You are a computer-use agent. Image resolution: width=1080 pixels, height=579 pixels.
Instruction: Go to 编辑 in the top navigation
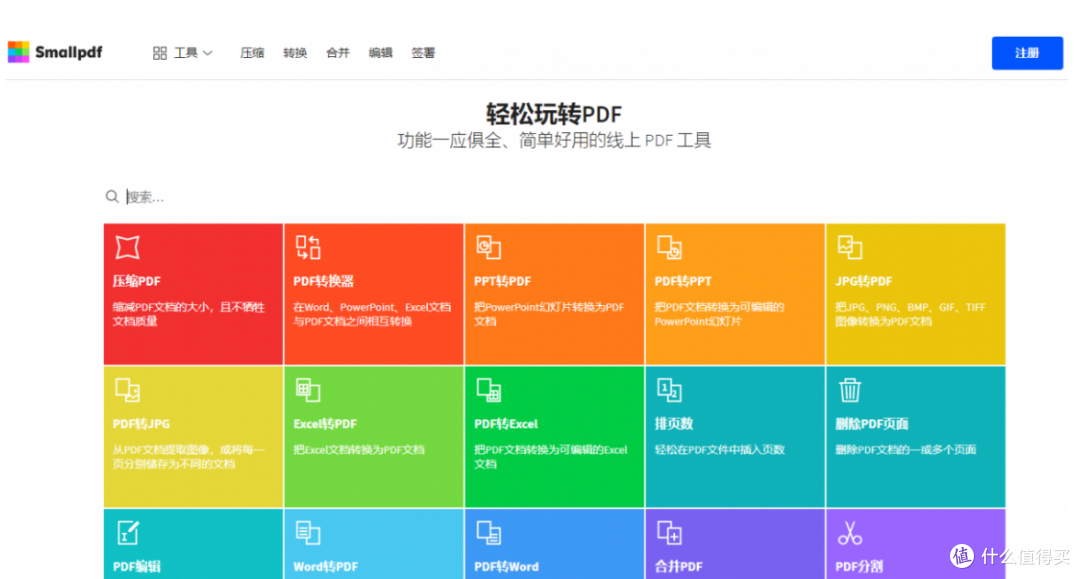(x=380, y=53)
